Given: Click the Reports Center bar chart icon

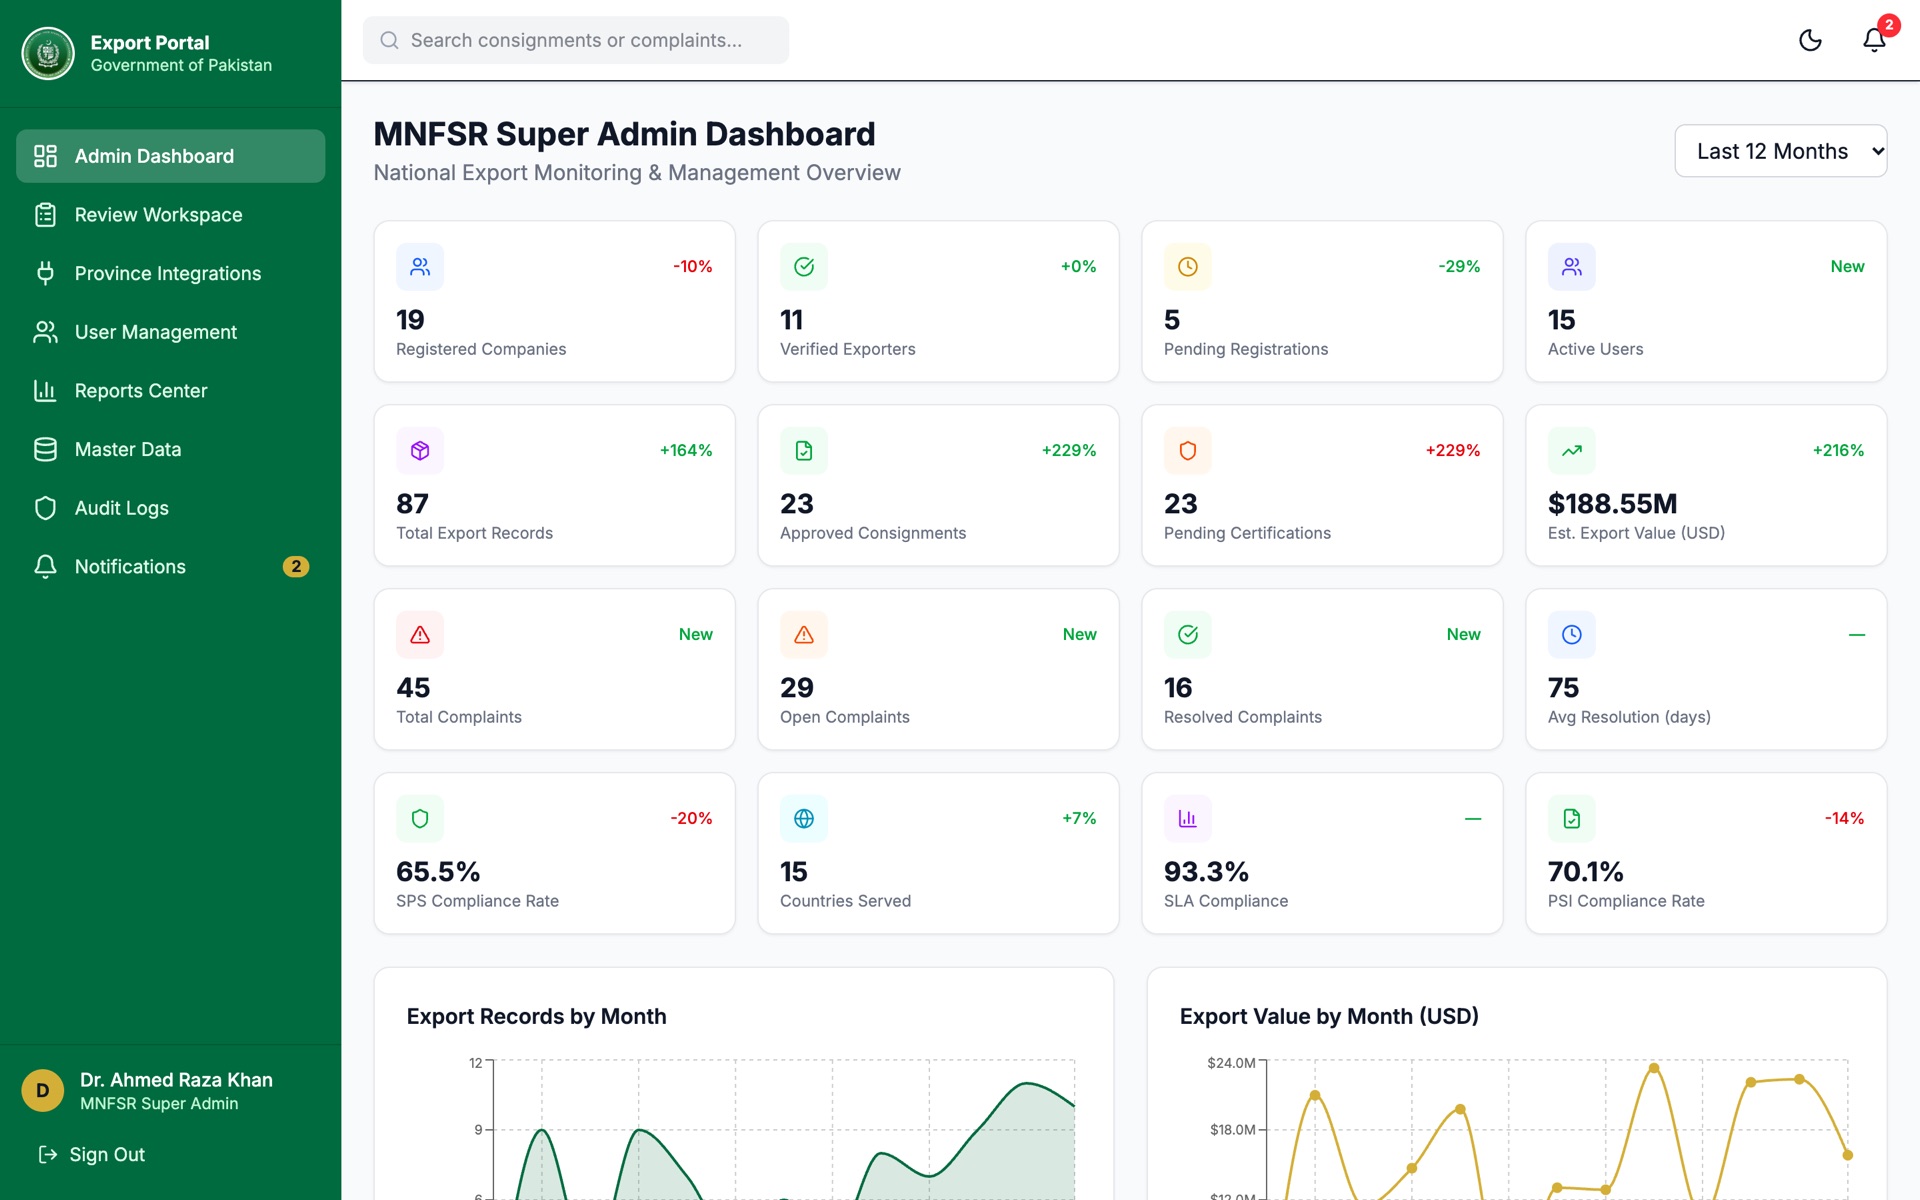Looking at the screenshot, I should pyautogui.click(x=45, y=391).
